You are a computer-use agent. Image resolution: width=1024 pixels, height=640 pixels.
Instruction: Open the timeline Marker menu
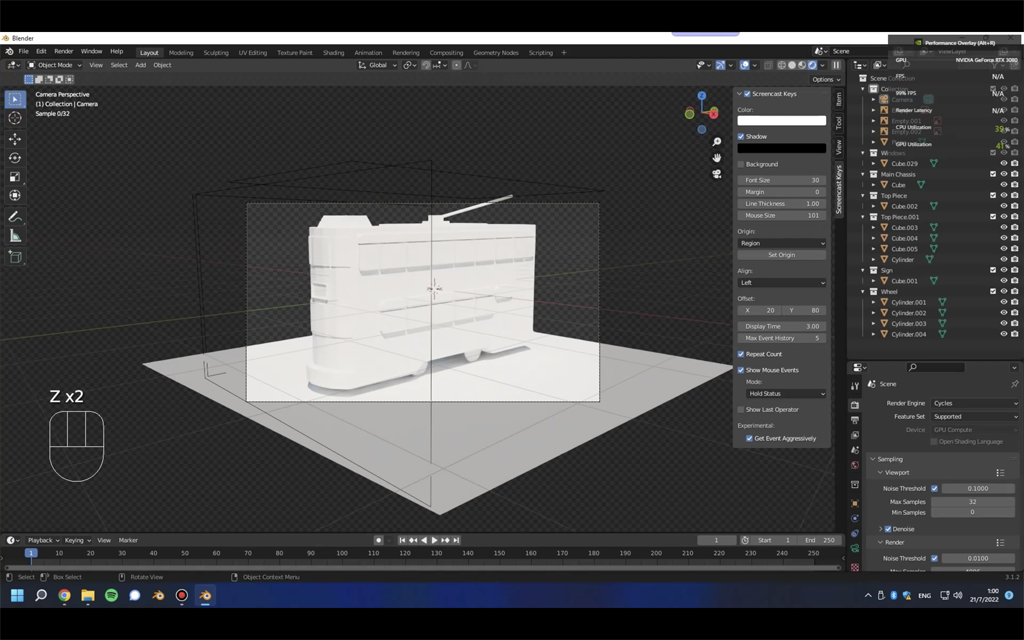tap(128, 540)
